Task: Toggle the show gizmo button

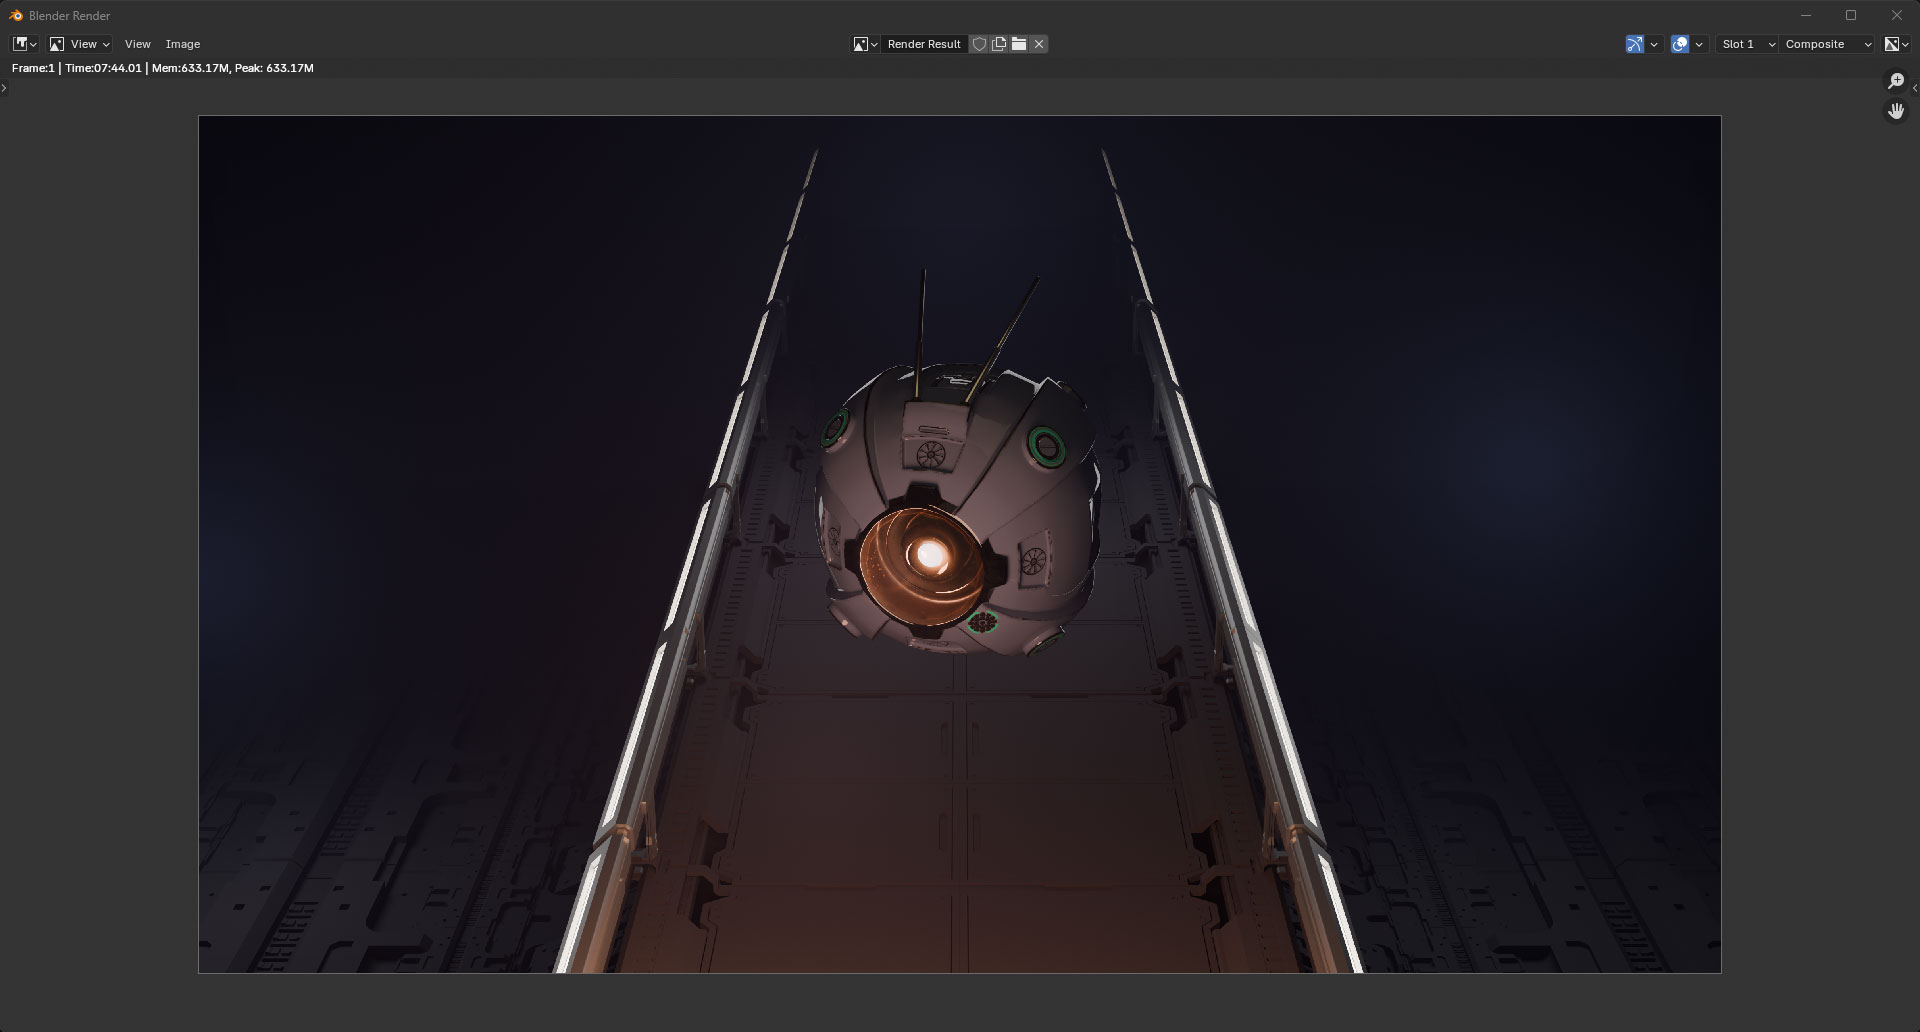Action: (x=1635, y=44)
